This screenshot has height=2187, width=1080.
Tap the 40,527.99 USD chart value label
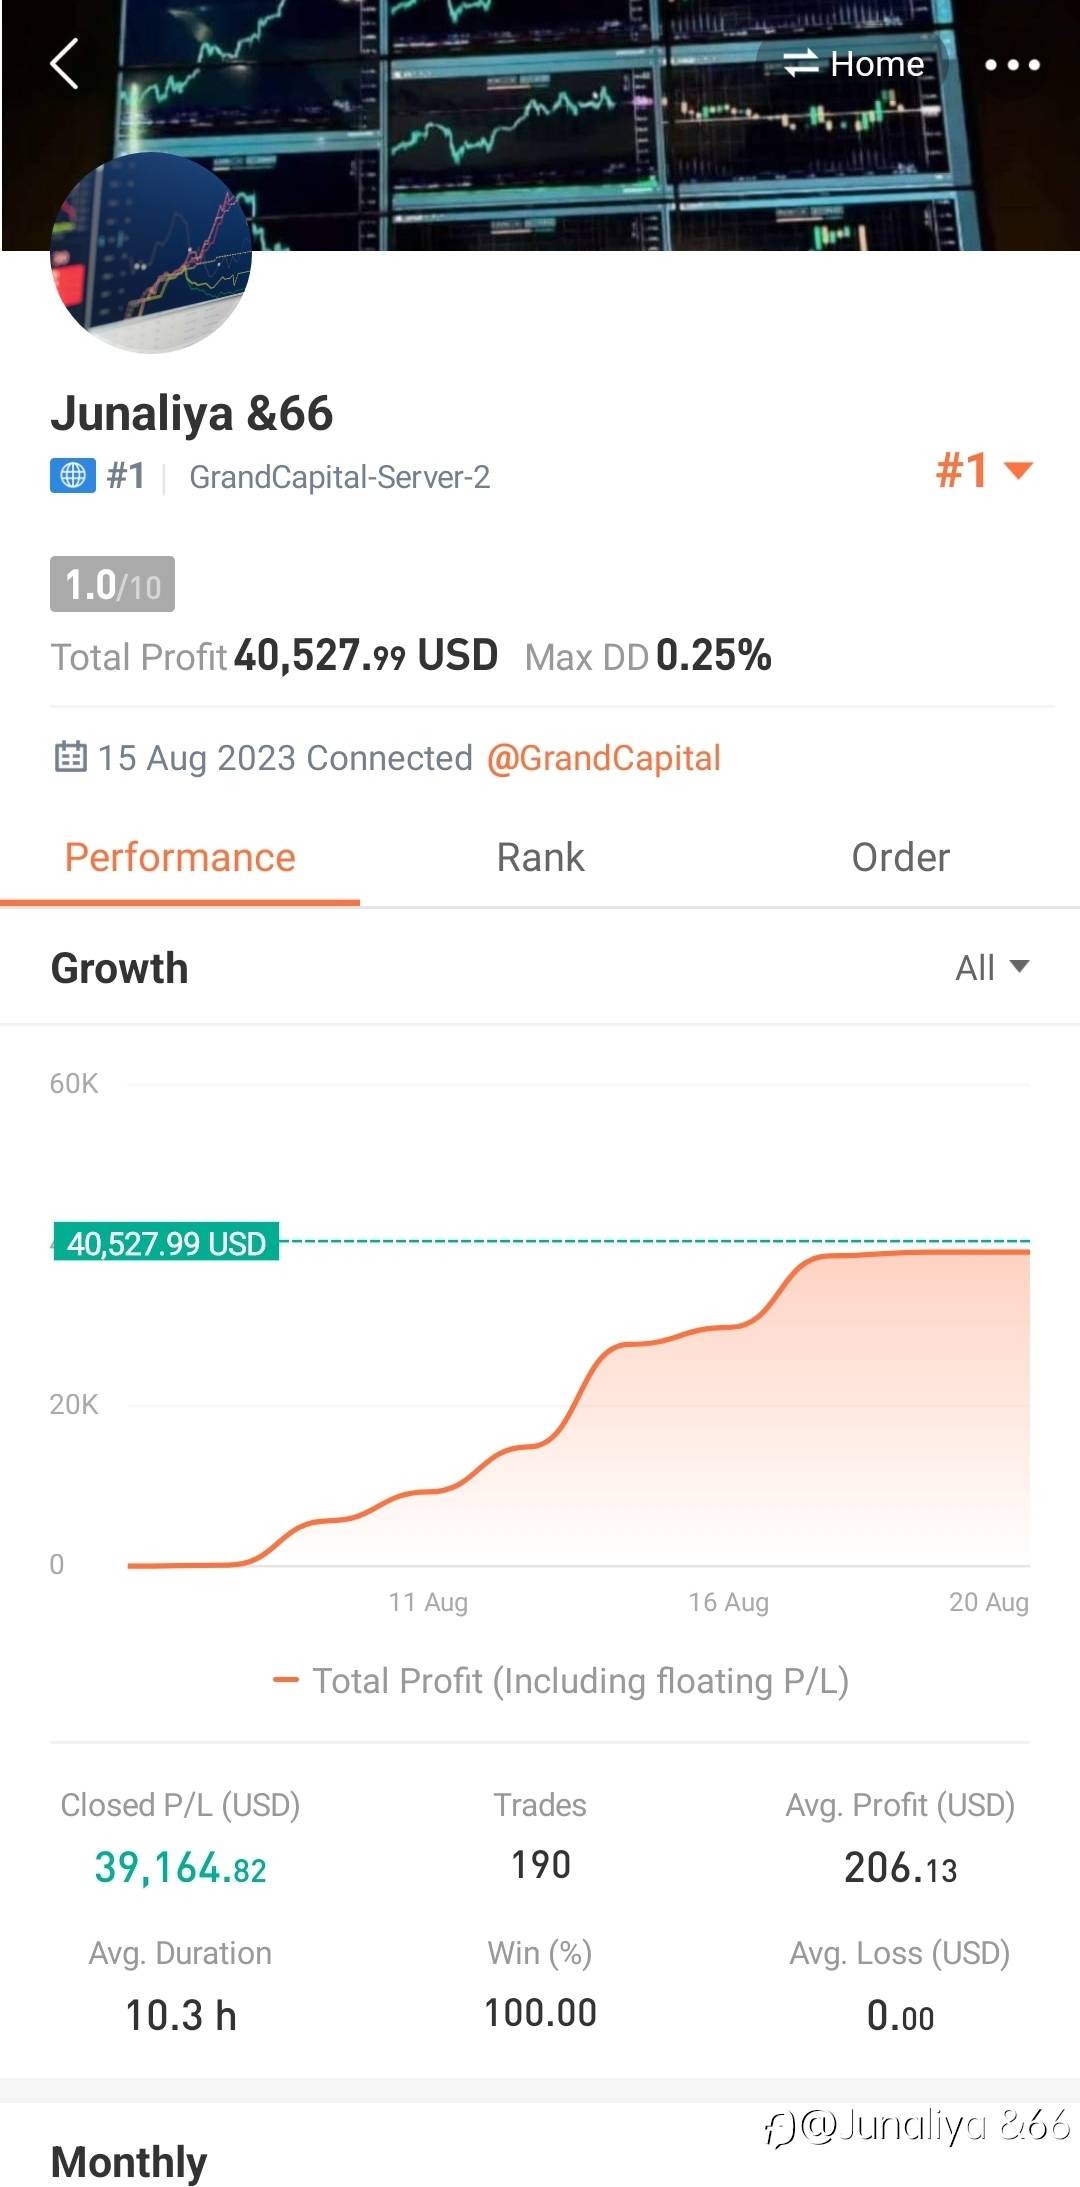coord(166,1243)
